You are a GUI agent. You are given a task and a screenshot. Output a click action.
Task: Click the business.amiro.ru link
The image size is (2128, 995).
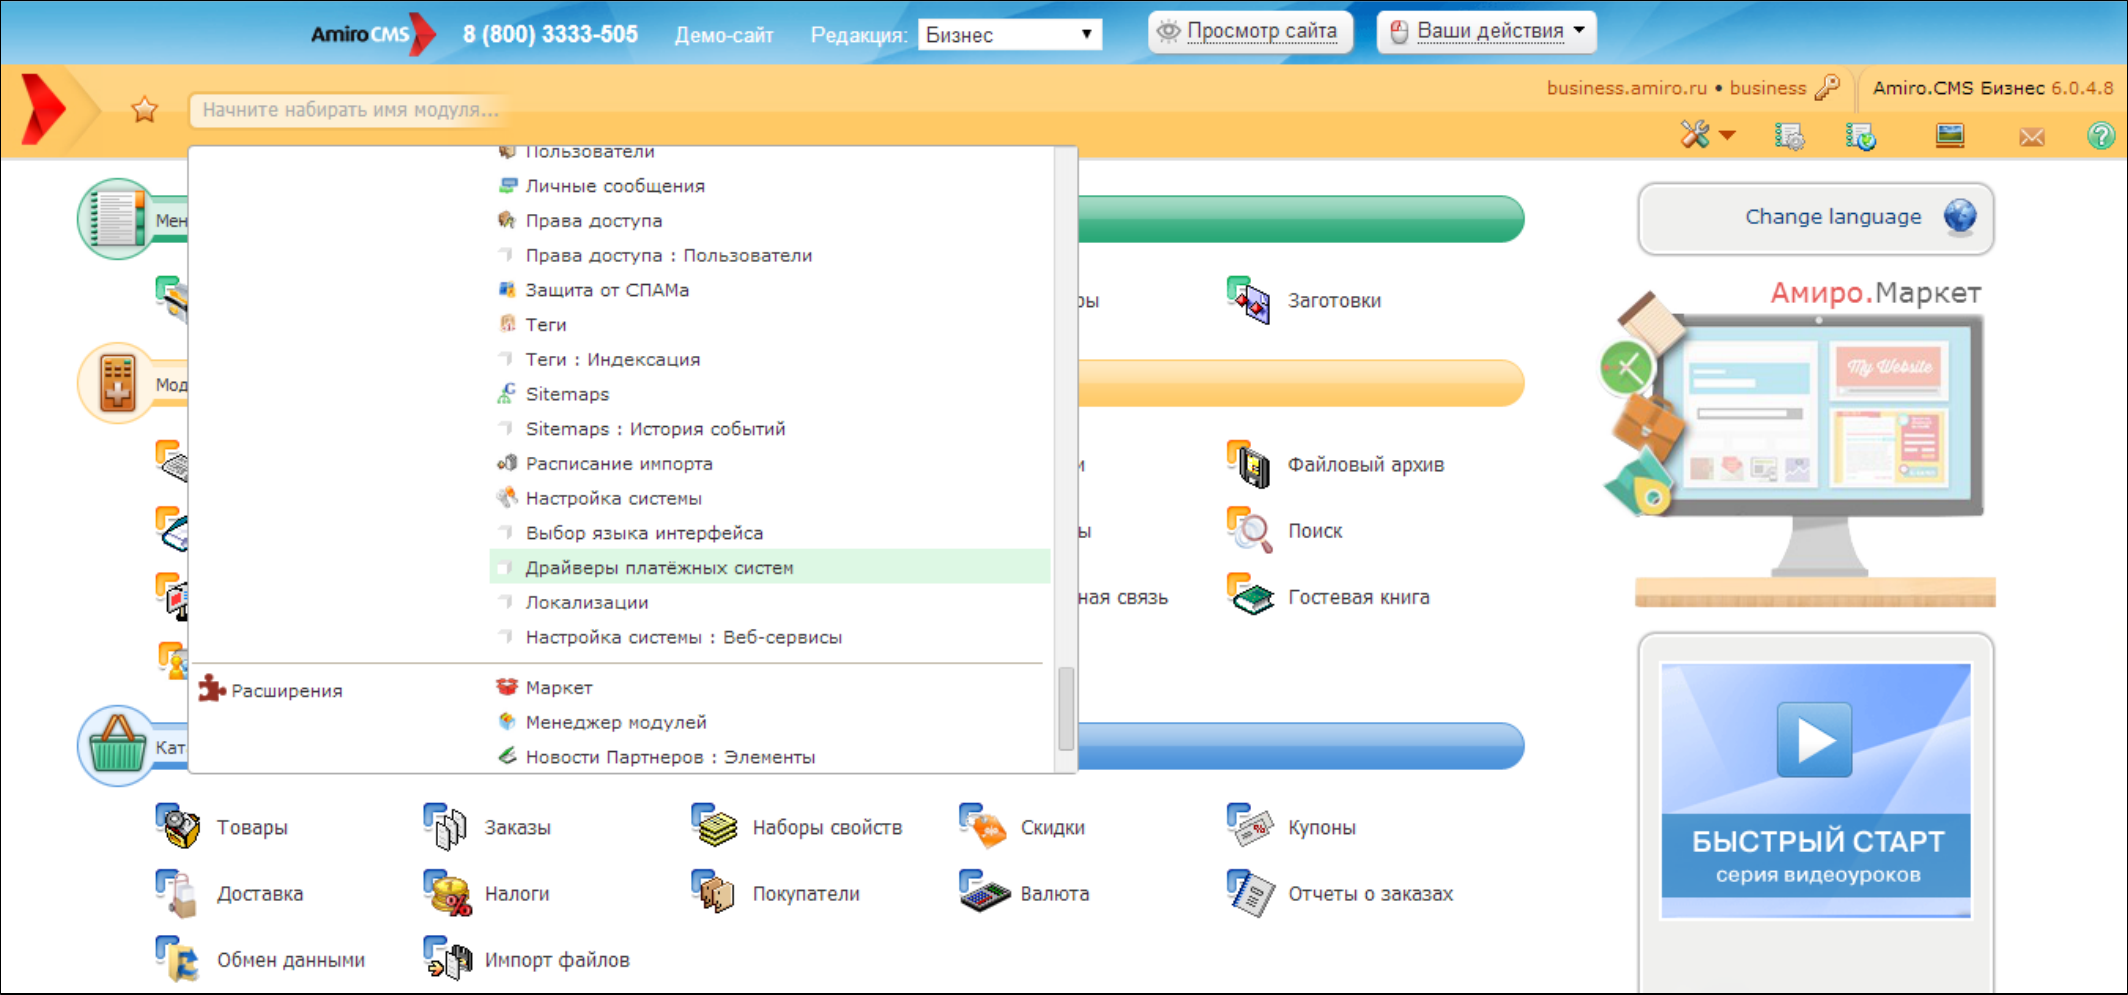(x=1627, y=88)
